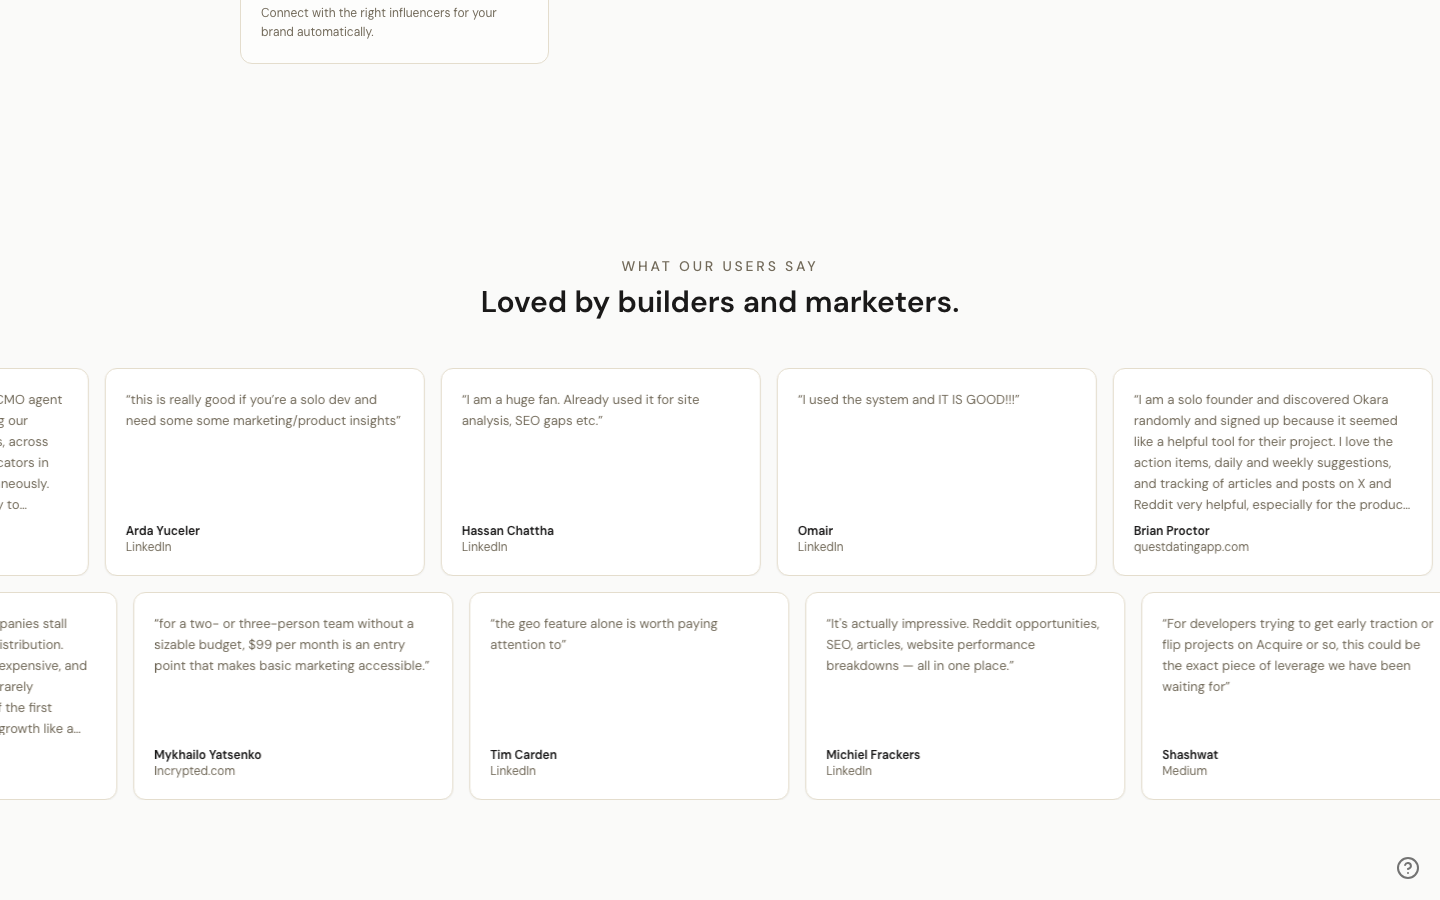Click the "I am a solo founder" quote
The width and height of the screenshot is (1440, 900).
[x=1272, y=452]
